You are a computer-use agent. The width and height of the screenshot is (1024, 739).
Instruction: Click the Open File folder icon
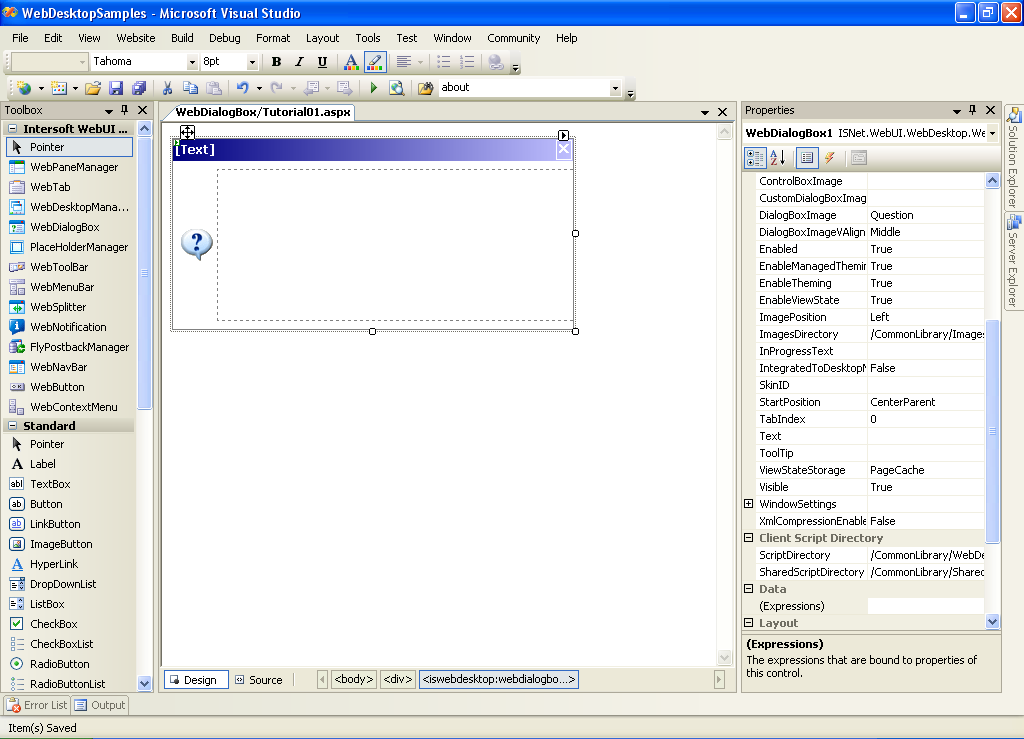(x=93, y=88)
